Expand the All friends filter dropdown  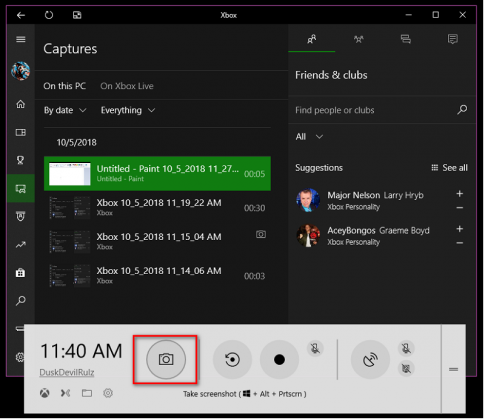coord(309,137)
